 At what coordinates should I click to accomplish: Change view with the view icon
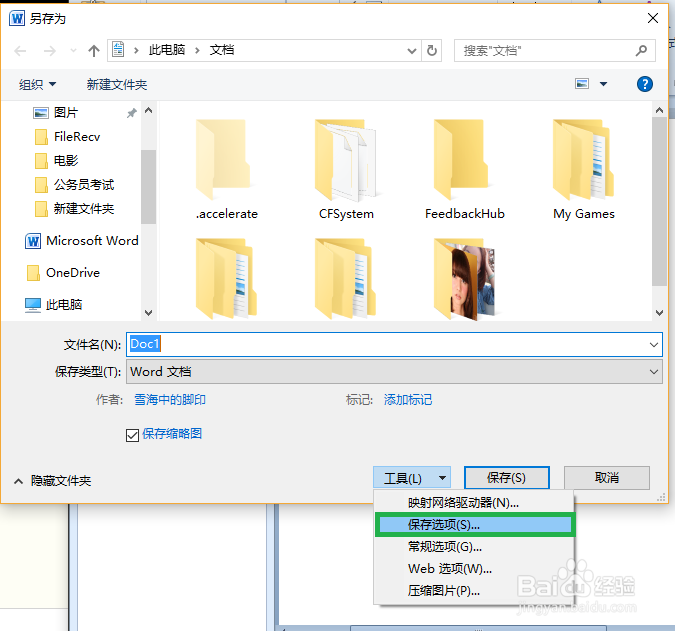pos(582,84)
